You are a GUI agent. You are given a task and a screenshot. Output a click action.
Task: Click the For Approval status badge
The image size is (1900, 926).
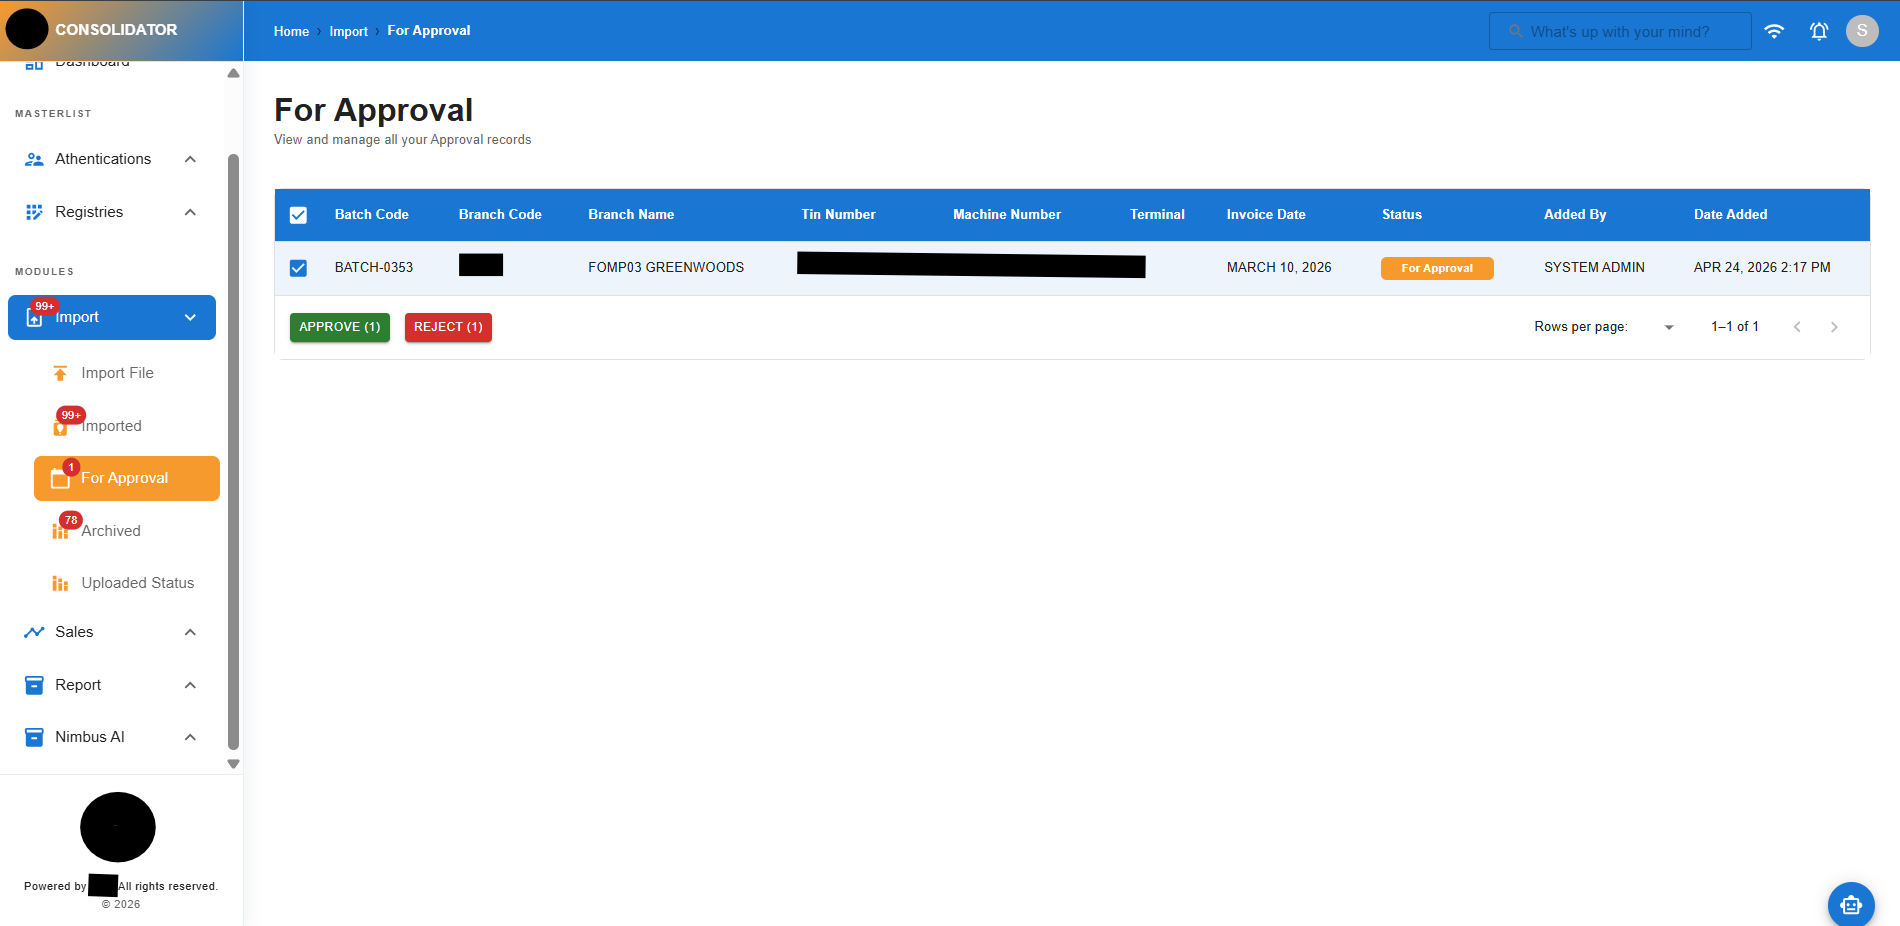coord(1437,267)
